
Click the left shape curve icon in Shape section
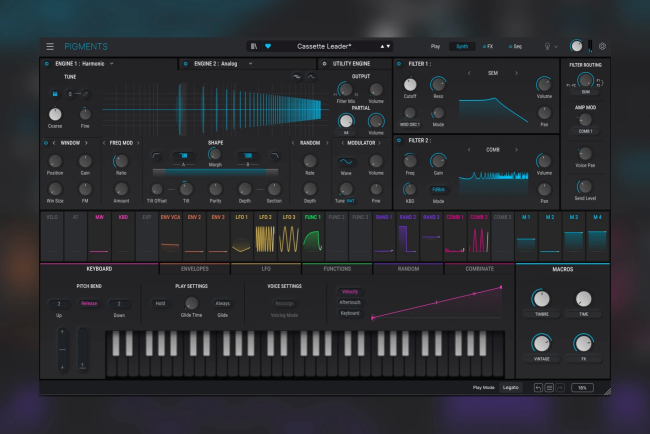tap(156, 156)
